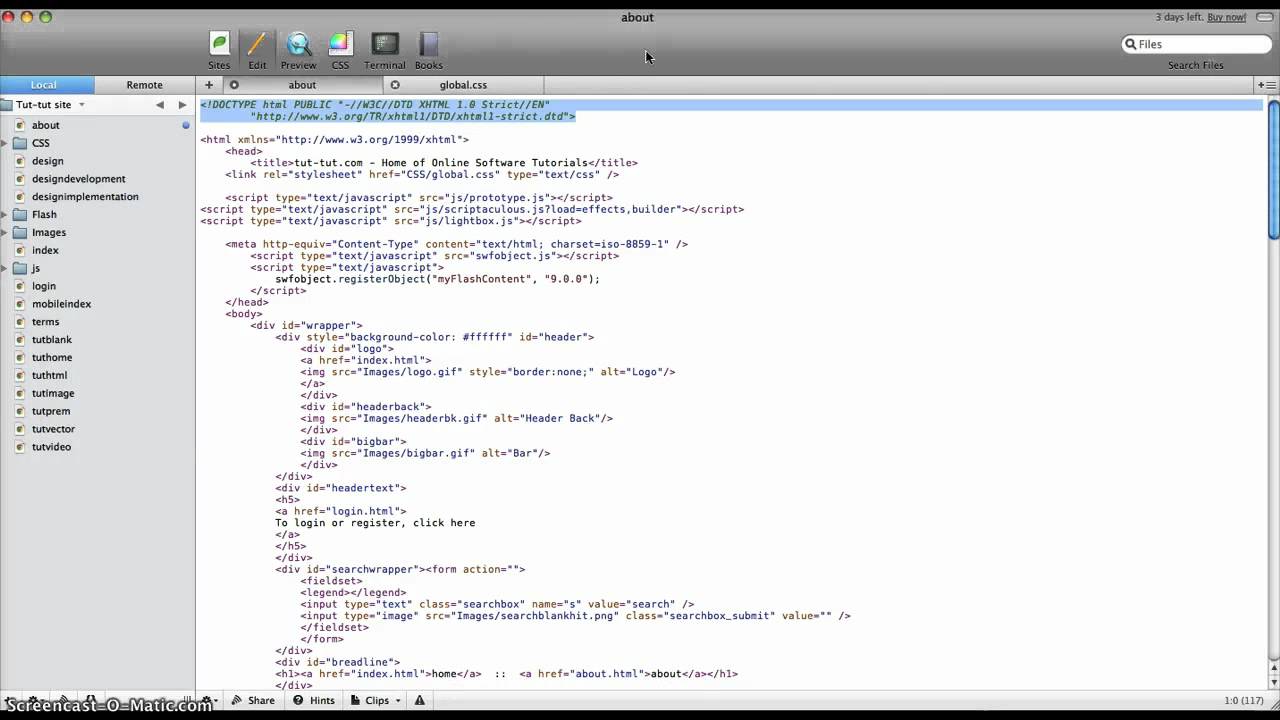Open the gear action menu in bottom bar
This screenshot has width=1280, height=720.
pyautogui.click(x=209, y=701)
